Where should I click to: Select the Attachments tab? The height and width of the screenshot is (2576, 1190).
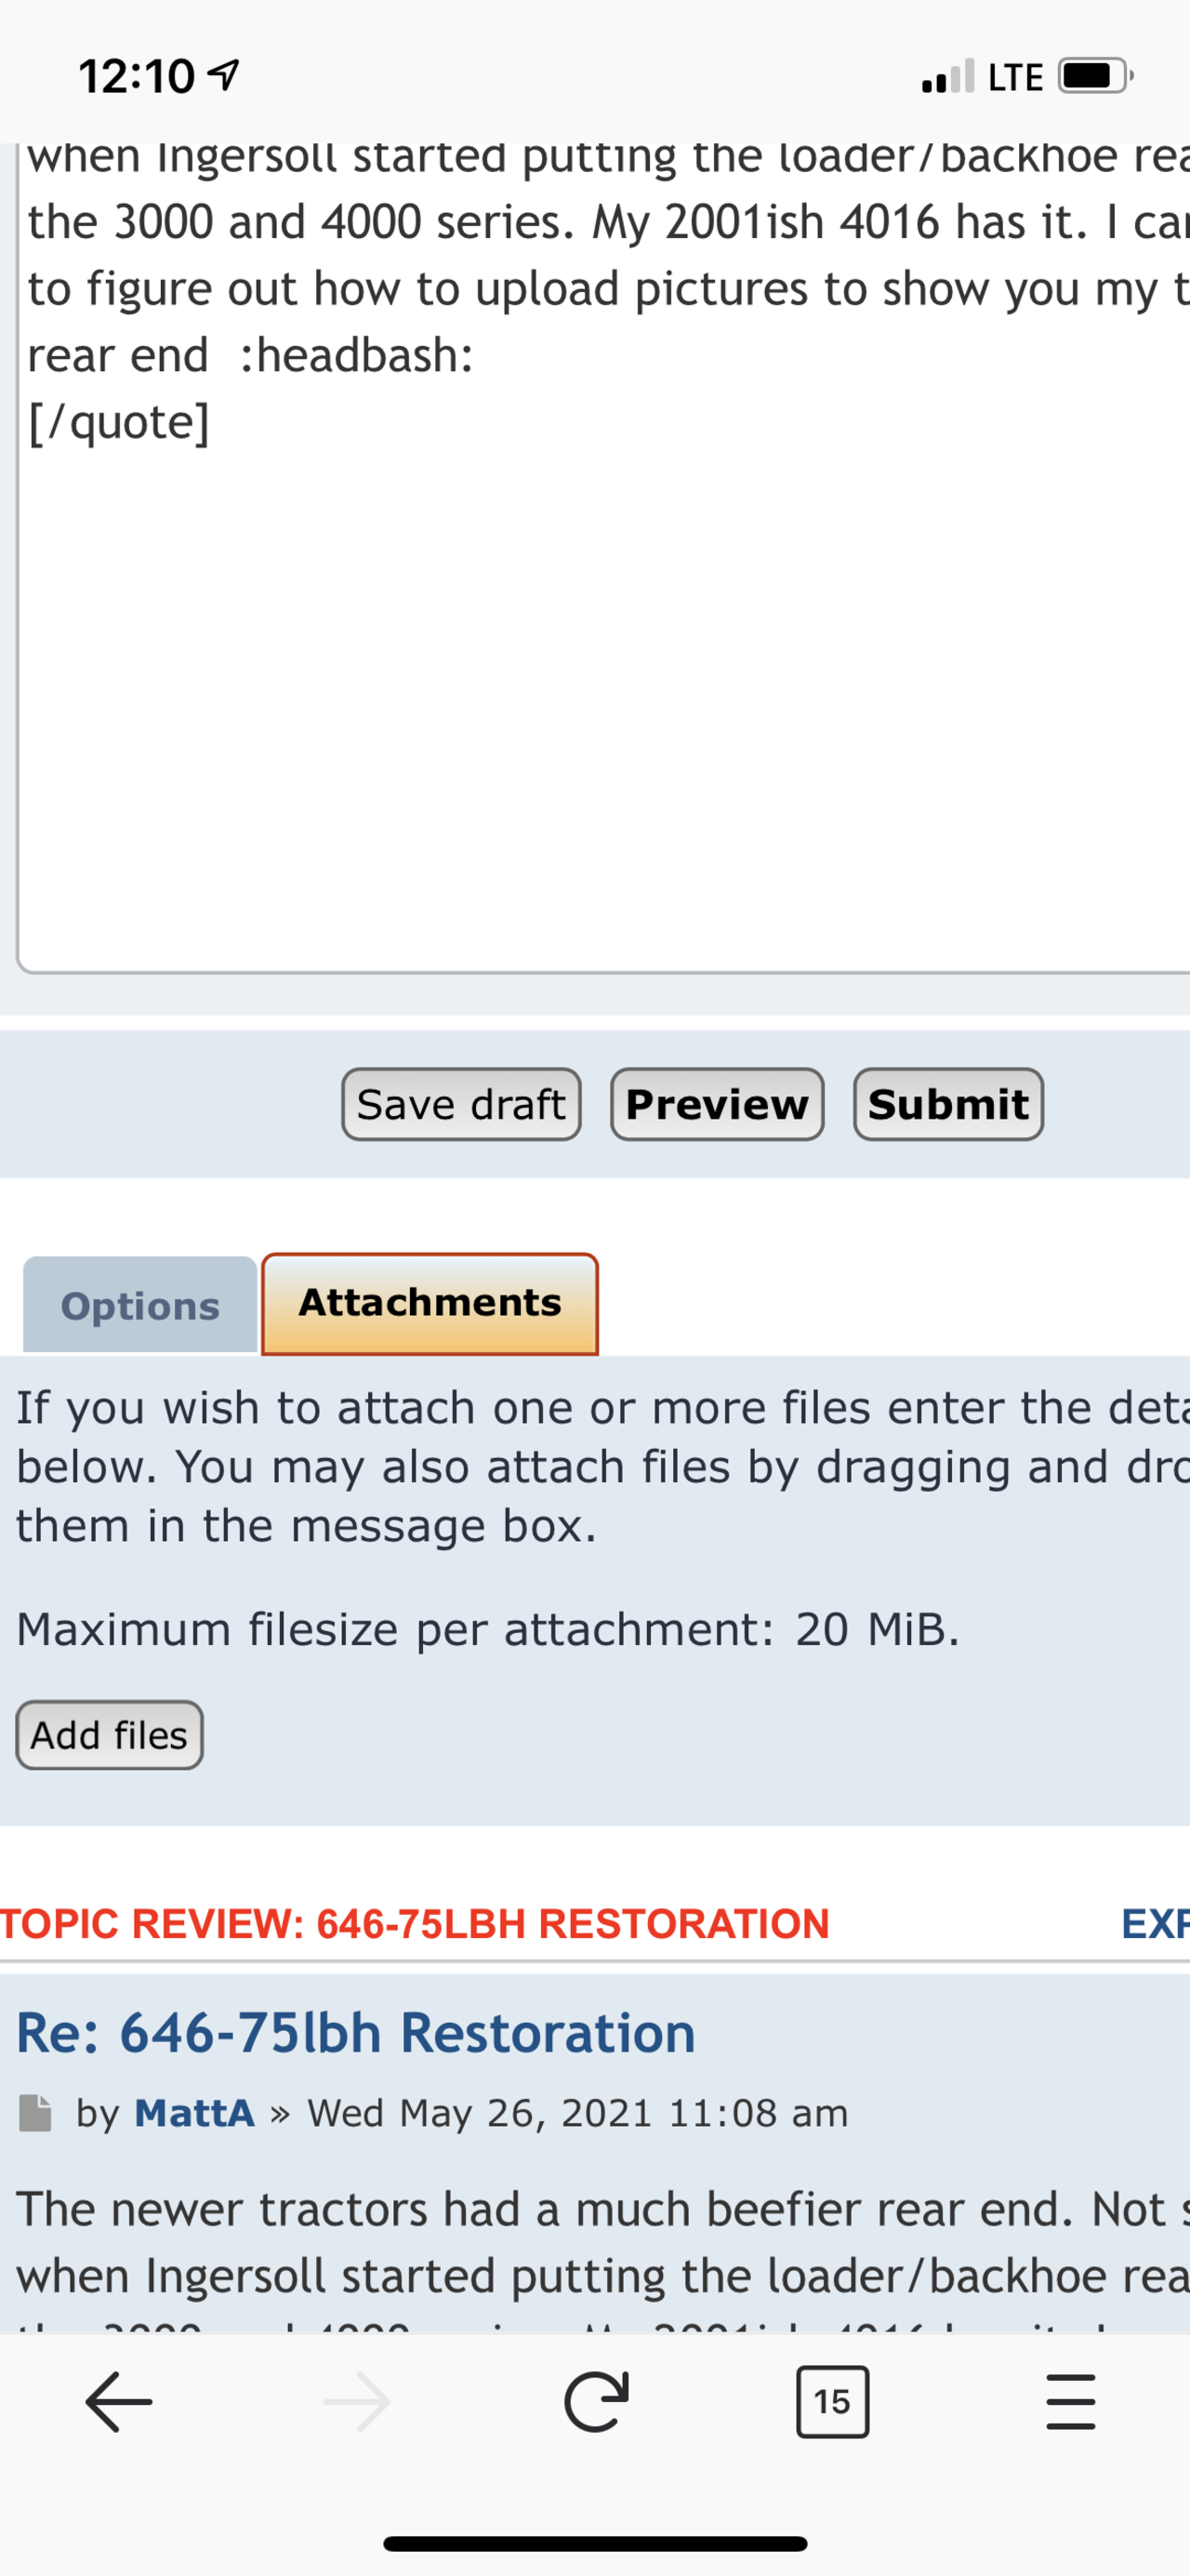(x=430, y=1303)
